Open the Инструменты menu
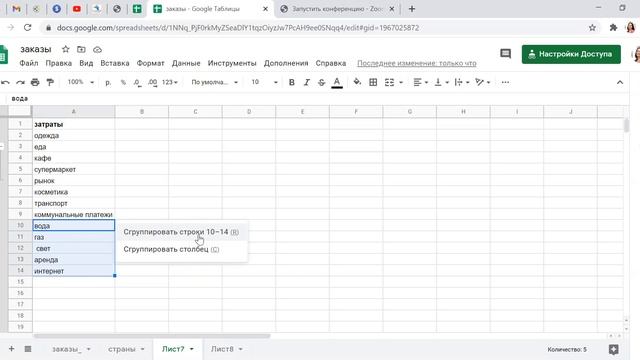The height and width of the screenshot is (360, 640). [x=232, y=63]
